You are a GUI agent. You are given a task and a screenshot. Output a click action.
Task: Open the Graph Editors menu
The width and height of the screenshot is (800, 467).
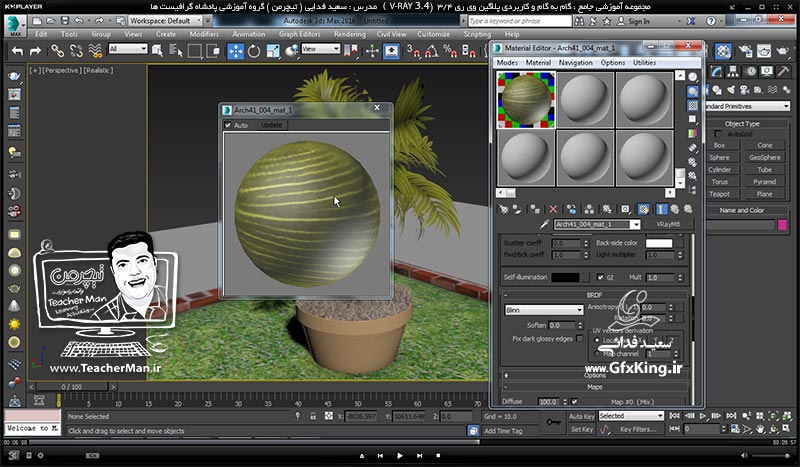click(299, 34)
